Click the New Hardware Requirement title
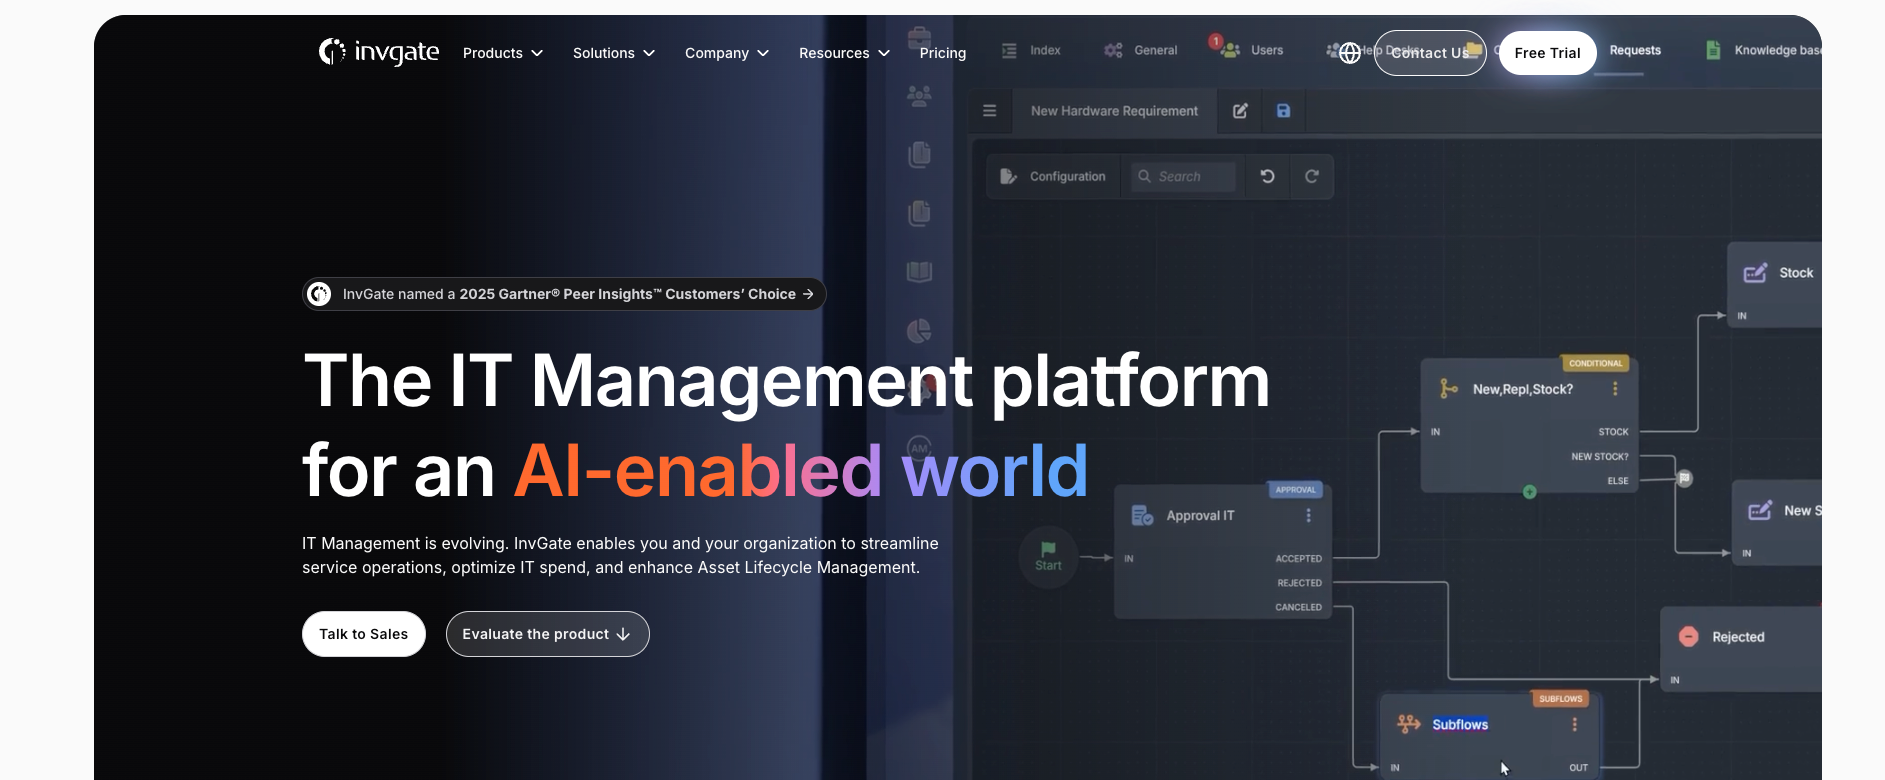 pyautogui.click(x=1114, y=111)
